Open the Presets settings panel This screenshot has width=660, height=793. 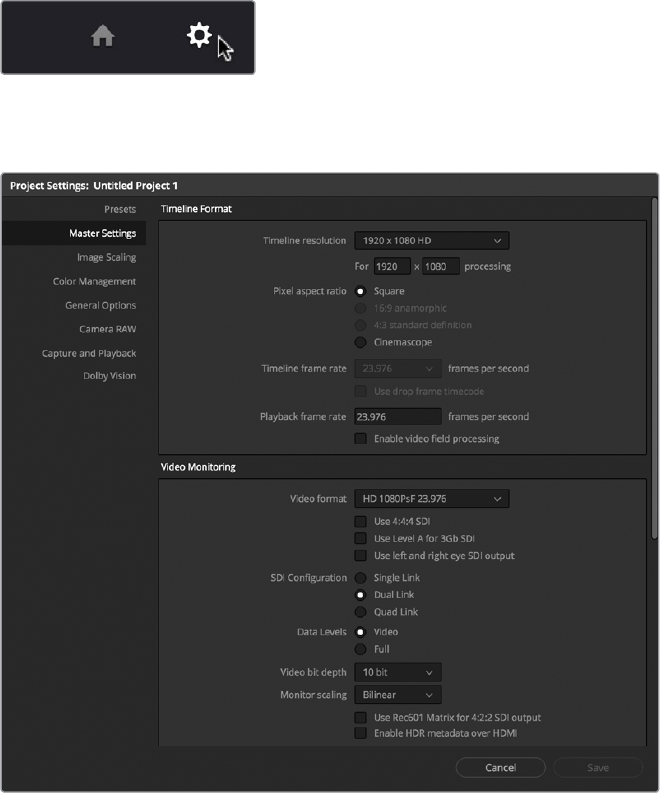[120, 209]
